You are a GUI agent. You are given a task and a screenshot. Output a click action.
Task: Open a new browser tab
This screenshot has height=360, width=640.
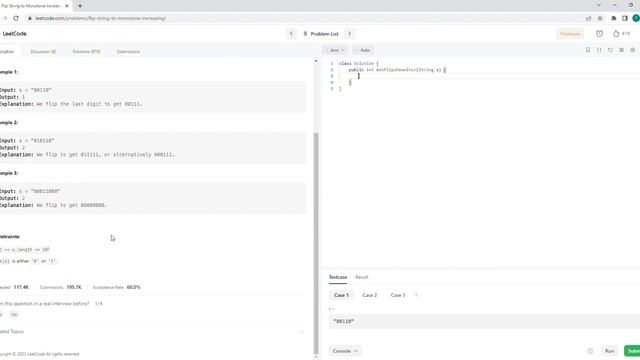click(80, 6)
